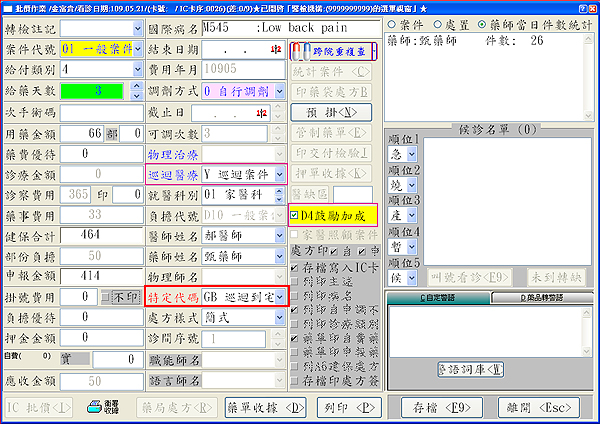Open the 案件代號 dropdown
This screenshot has width=600, height=424.
pos(138,48)
